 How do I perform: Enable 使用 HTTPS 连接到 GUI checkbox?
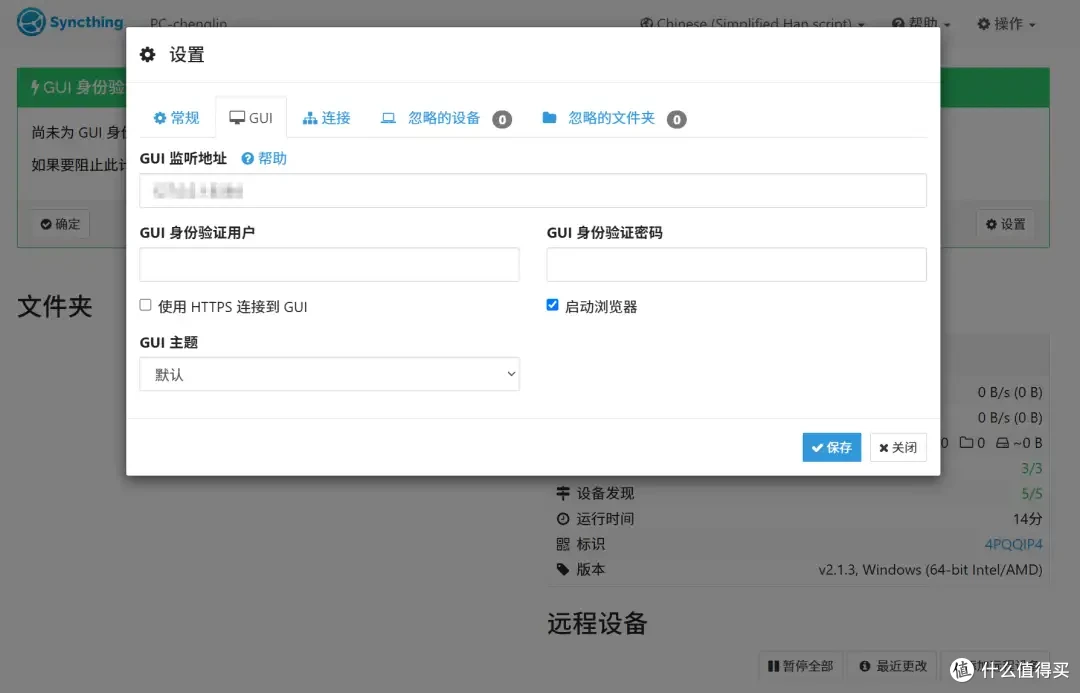point(145,305)
